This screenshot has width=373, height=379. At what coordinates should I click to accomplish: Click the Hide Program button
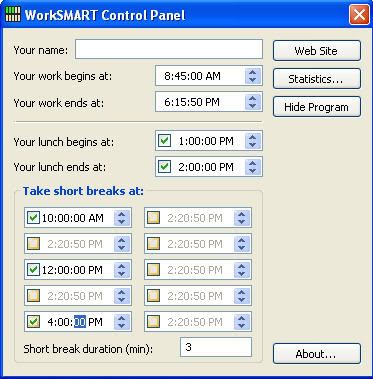click(317, 107)
